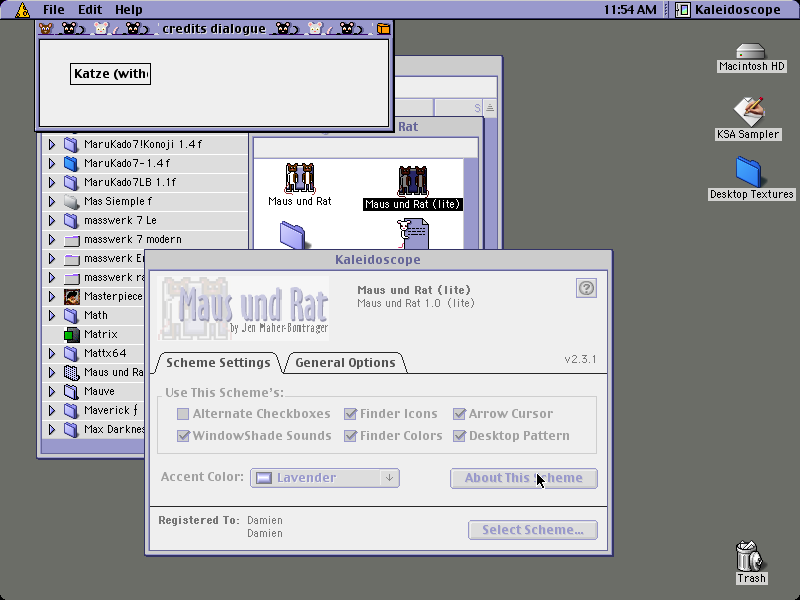
Task: Open the Apple menu cheese icon
Action: [22, 10]
